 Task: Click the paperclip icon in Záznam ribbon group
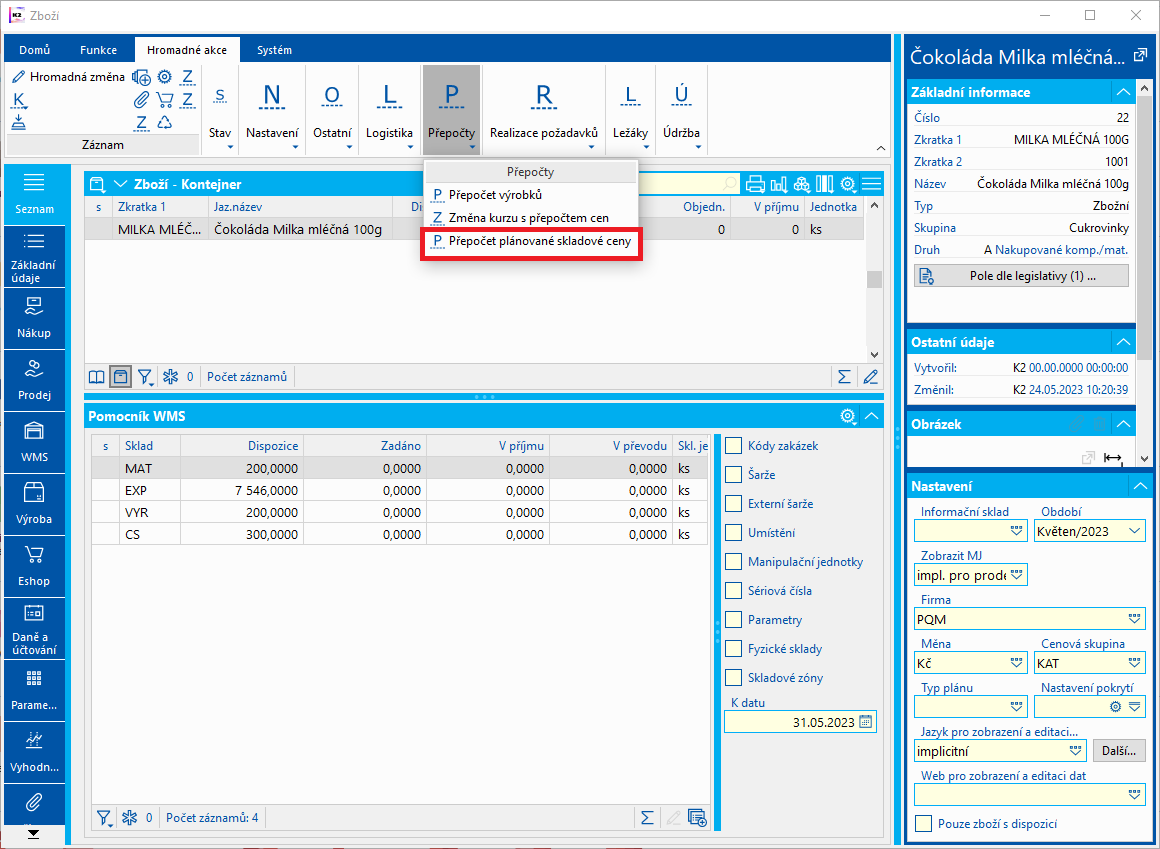[141, 99]
